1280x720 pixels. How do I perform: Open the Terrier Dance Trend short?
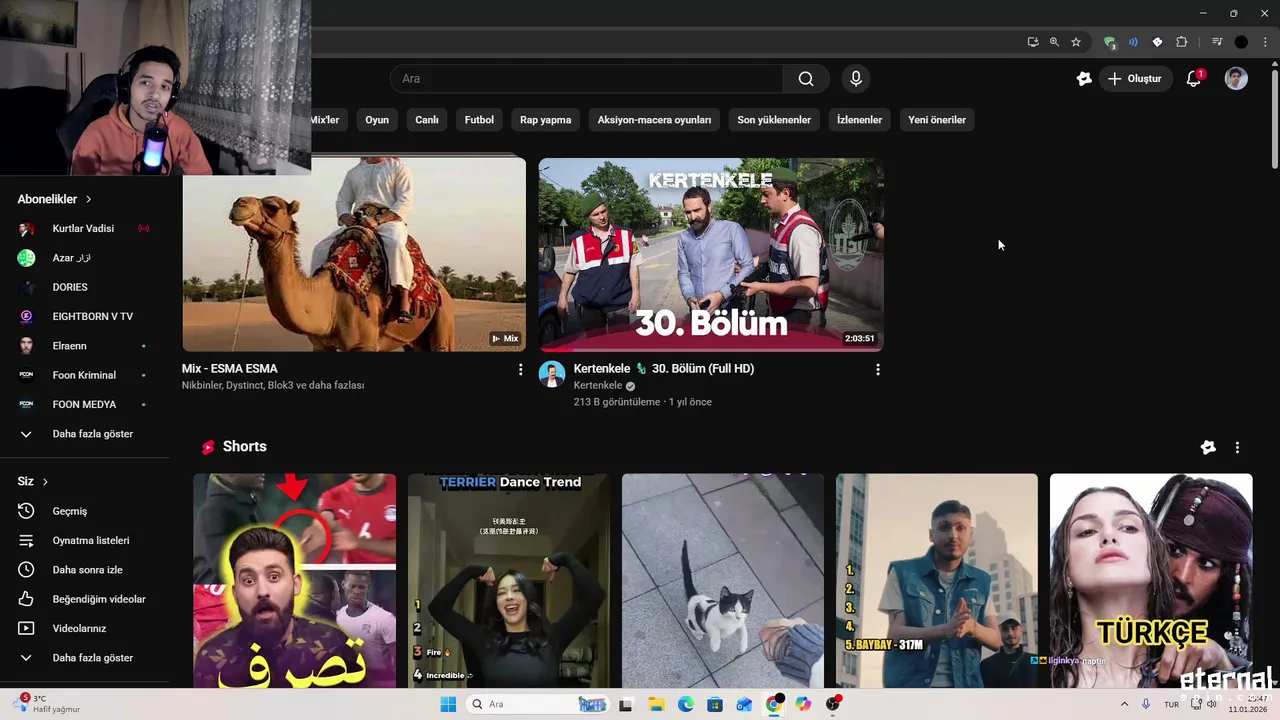(509, 580)
